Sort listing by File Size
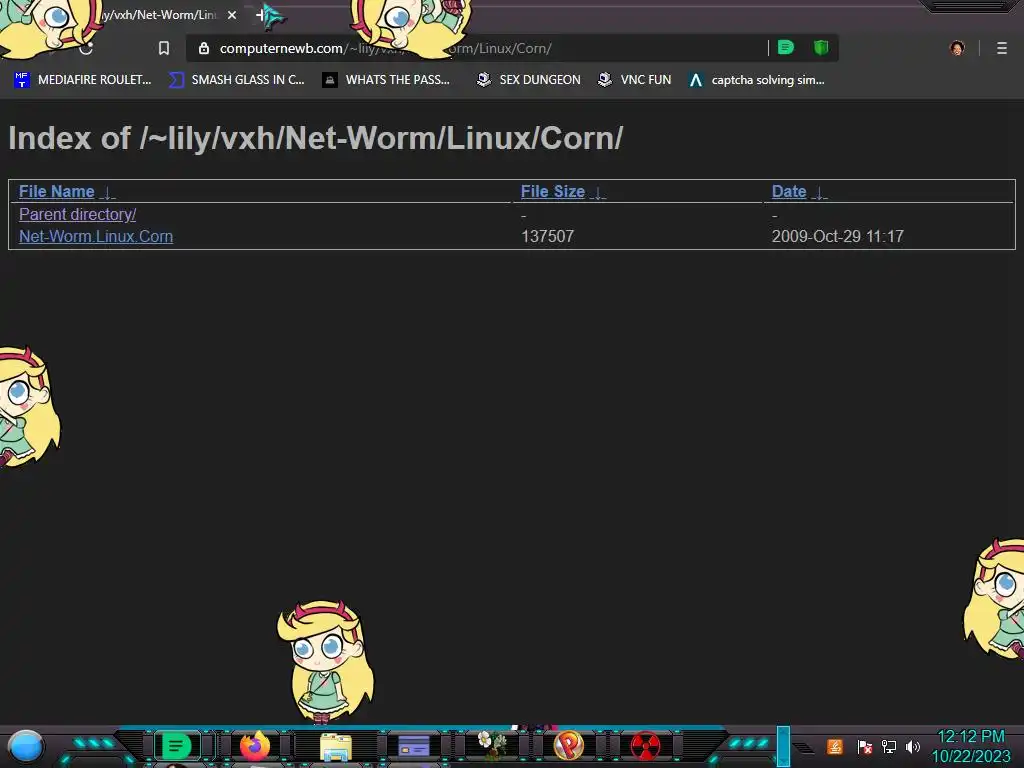The image size is (1024, 768). pyautogui.click(x=552, y=191)
